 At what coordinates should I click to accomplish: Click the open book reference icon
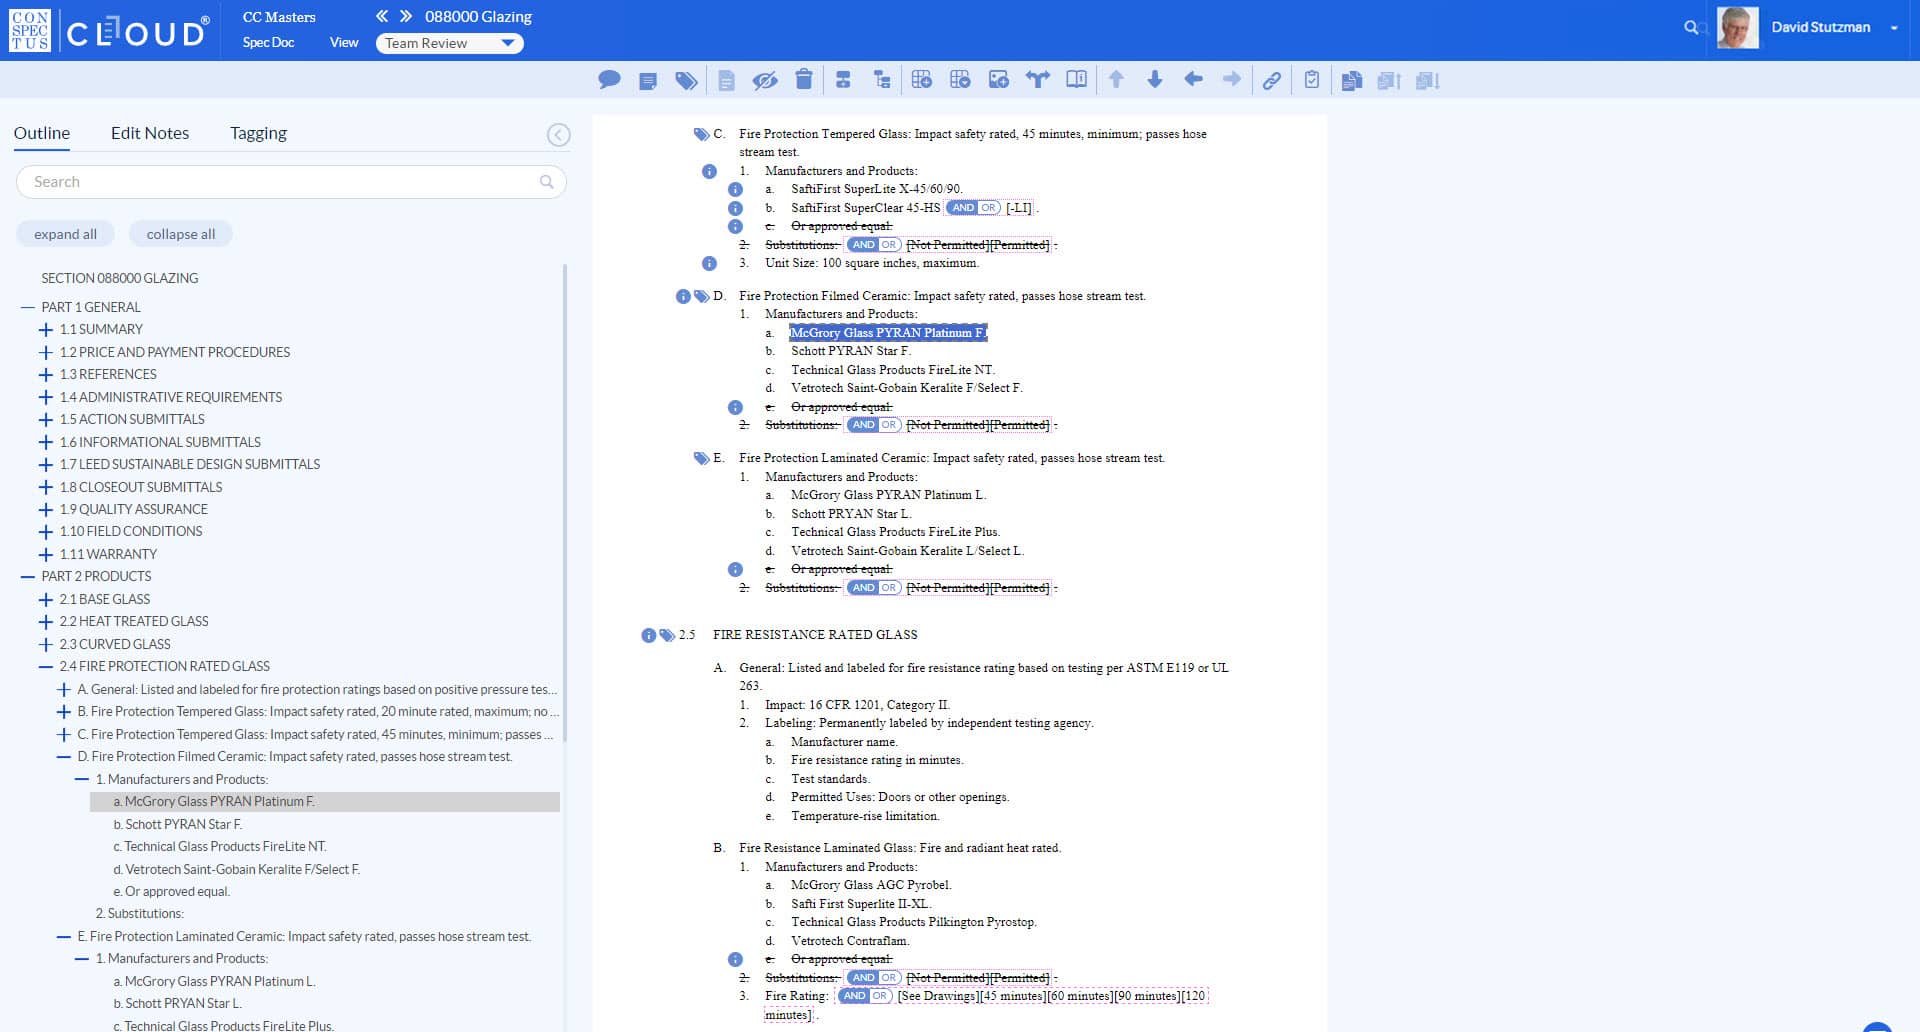pyautogui.click(x=1076, y=80)
